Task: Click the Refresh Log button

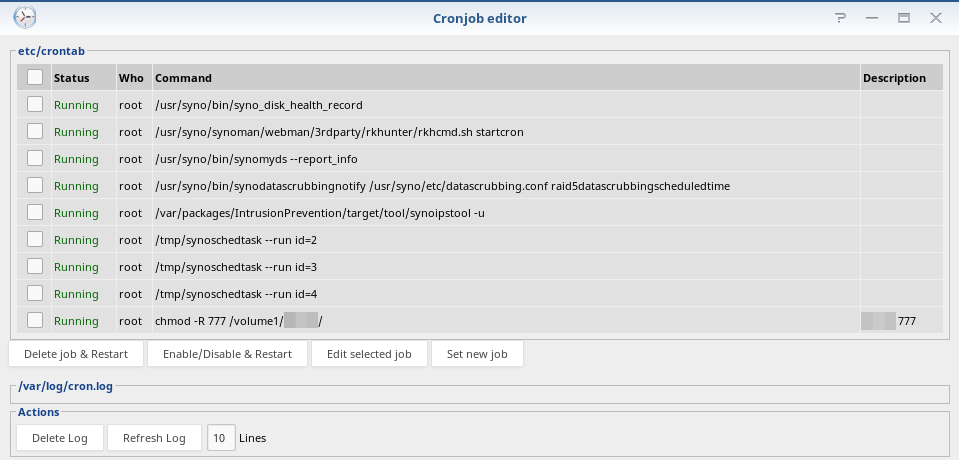Action: tap(154, 438)
